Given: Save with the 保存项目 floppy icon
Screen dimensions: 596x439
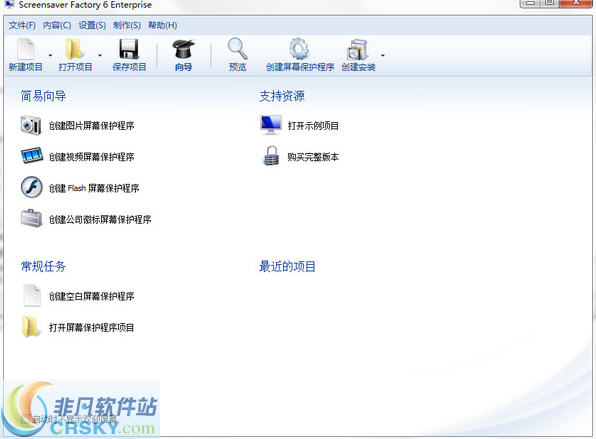Looking at the screenshot, I should 129,49.
